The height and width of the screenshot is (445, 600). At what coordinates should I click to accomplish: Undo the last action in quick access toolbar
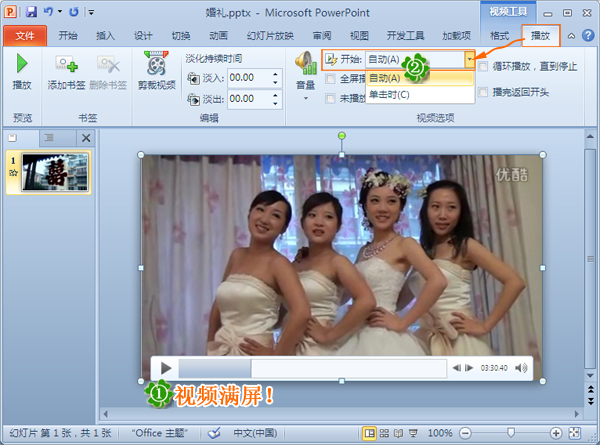click(x=48, y=12)
